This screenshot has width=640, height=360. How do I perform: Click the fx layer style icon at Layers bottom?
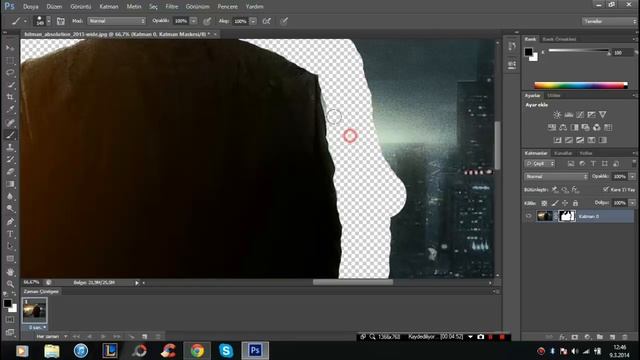[562, 337]
